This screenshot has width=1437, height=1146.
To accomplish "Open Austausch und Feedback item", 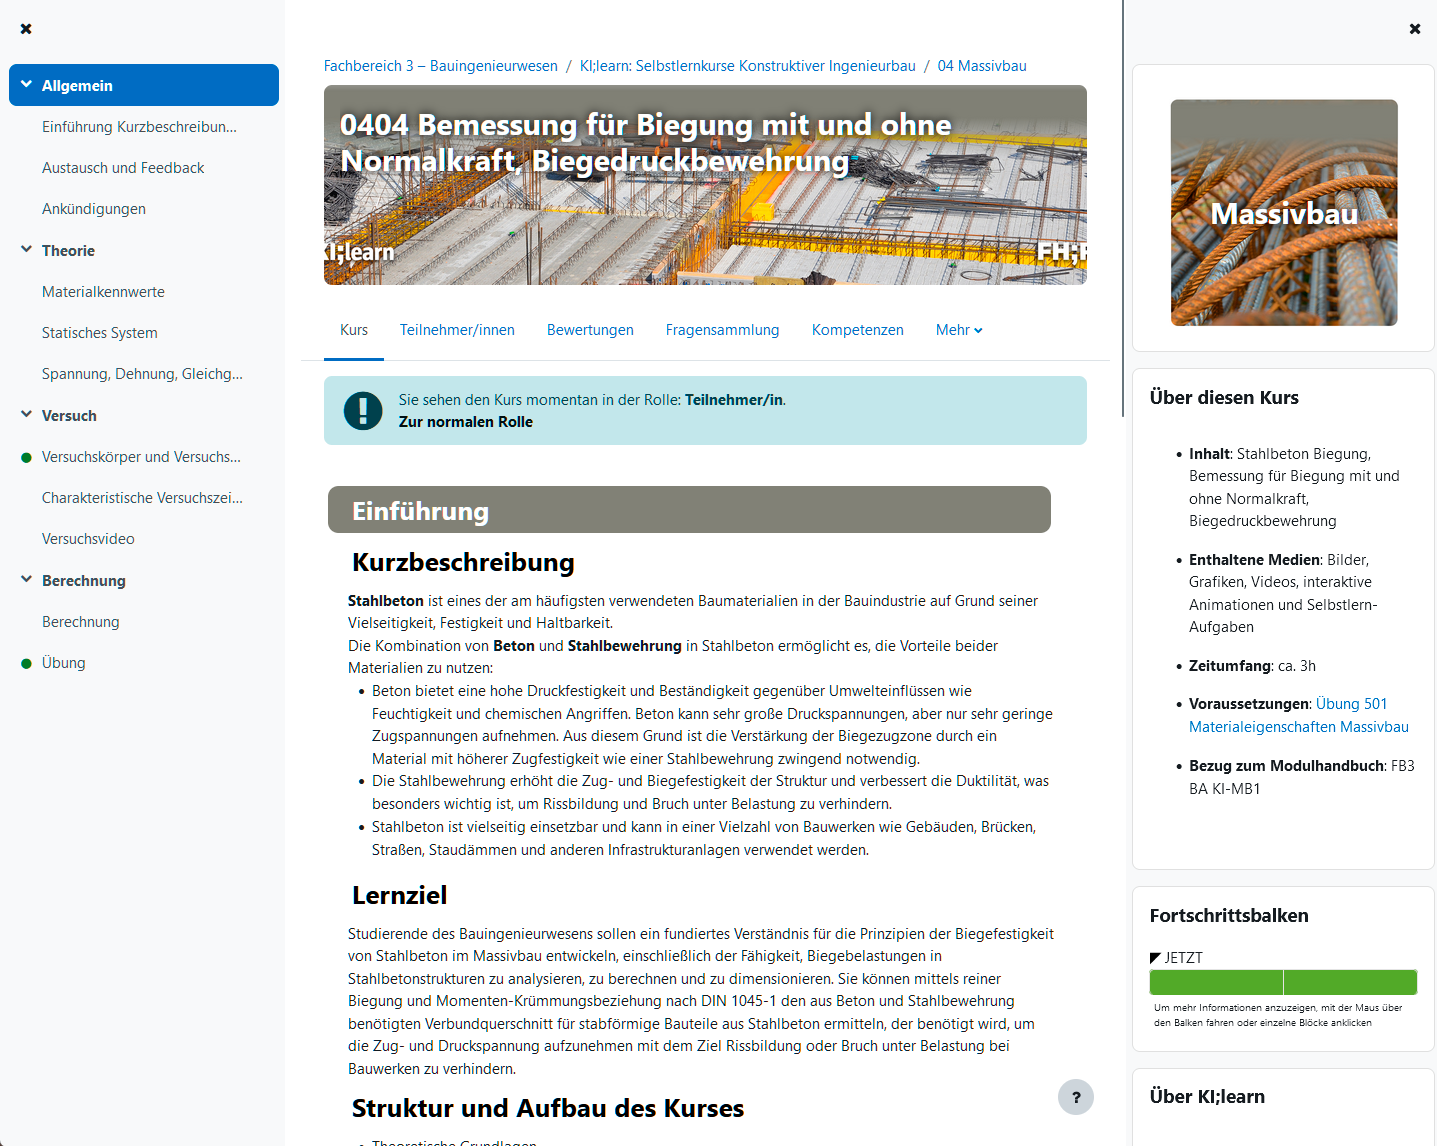I will click(x=123, y=168).
